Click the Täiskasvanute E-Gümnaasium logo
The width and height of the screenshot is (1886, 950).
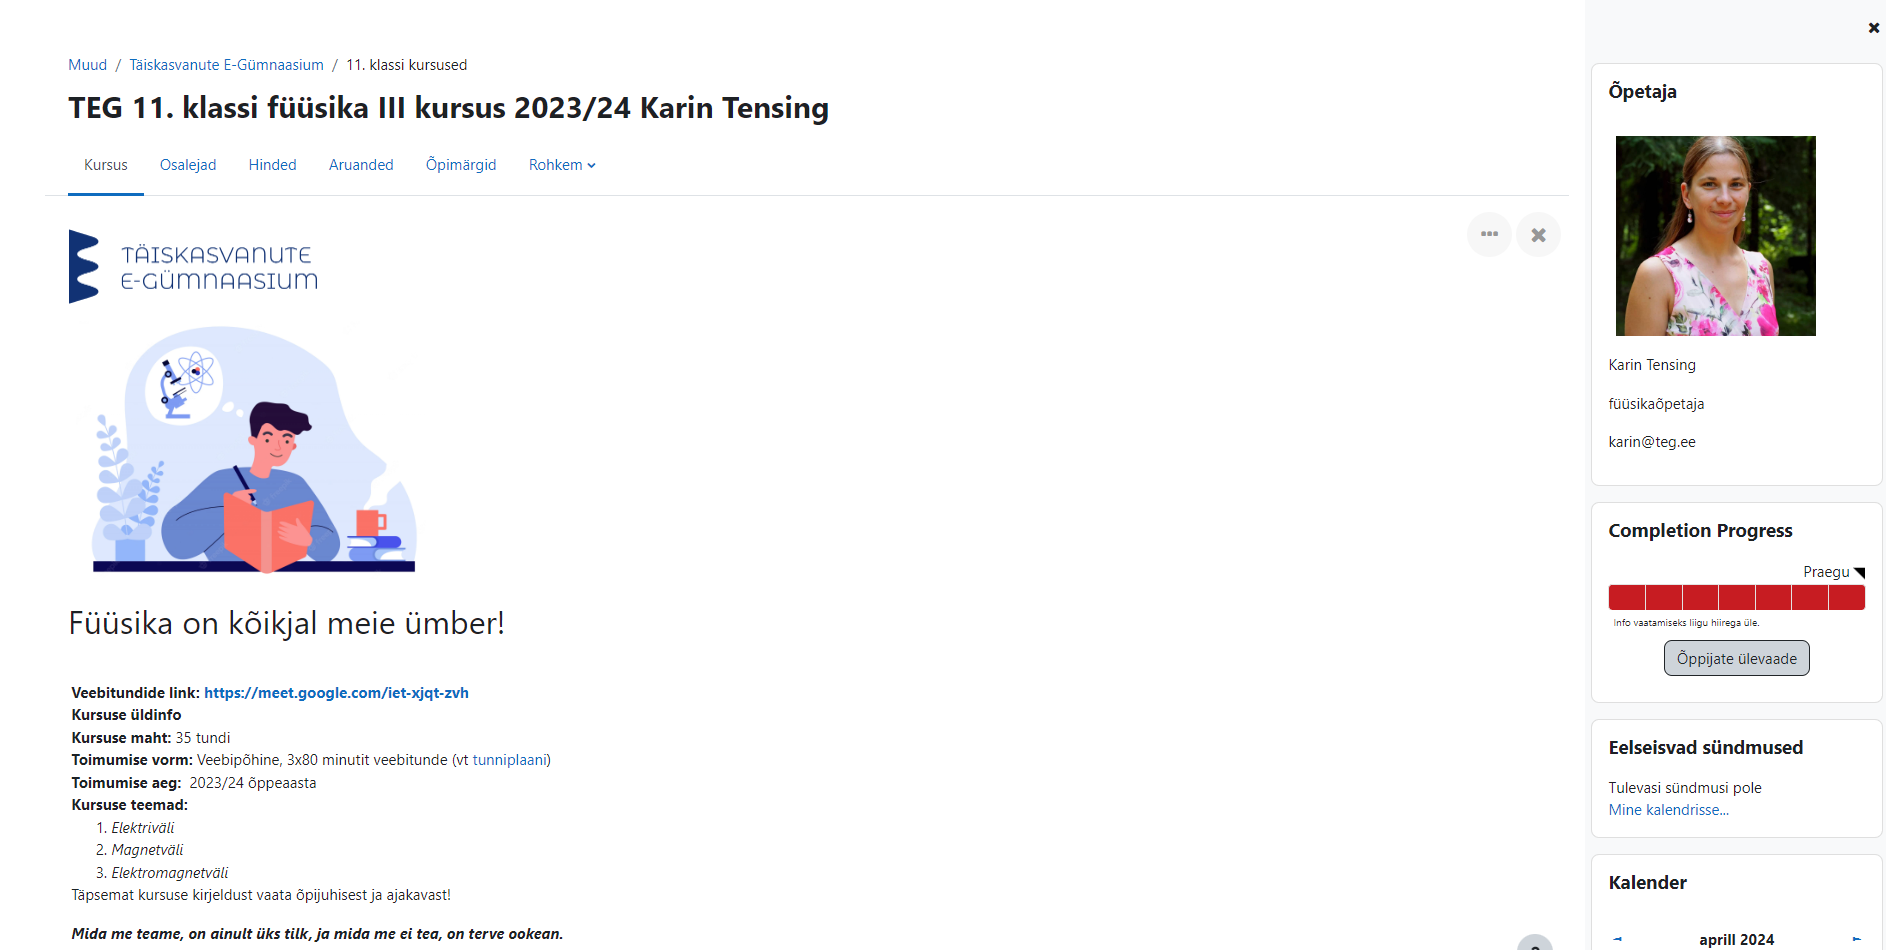[x=193, y=267]
